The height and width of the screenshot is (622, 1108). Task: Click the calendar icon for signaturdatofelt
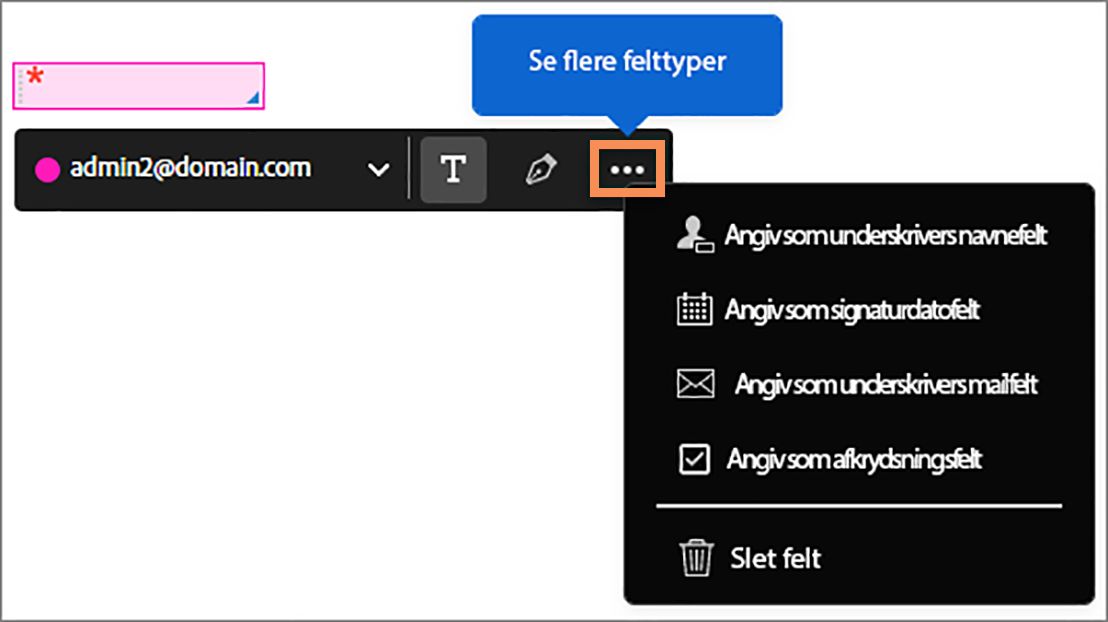pos(693,310)
